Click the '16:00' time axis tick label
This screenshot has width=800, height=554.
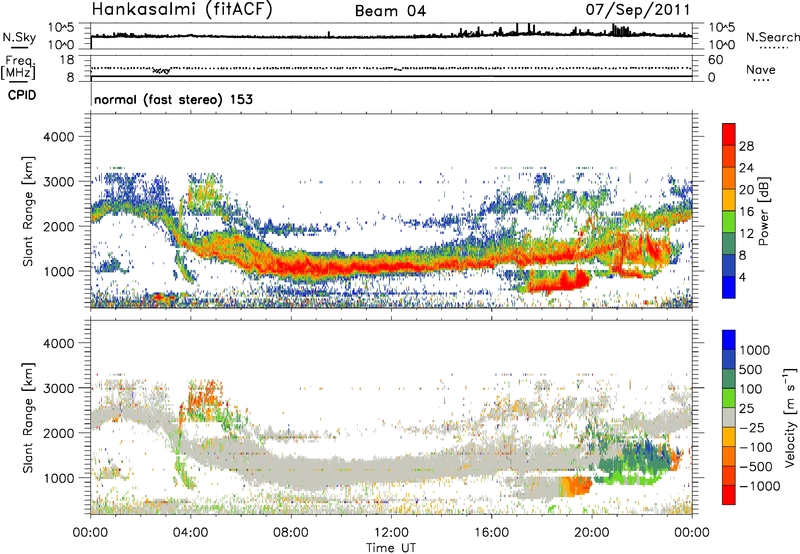click(492, 533)
